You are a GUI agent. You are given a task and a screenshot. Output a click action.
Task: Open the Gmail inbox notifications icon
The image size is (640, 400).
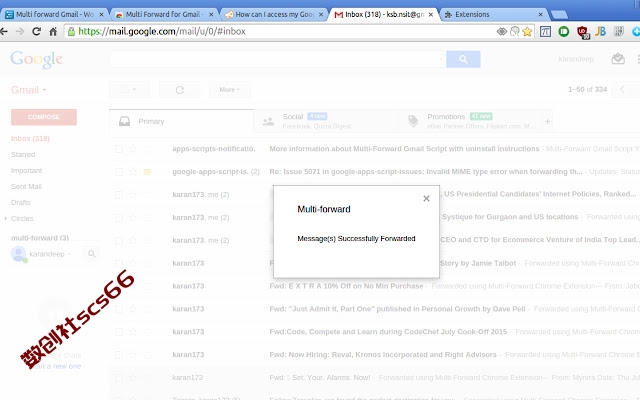click(618, 59)
